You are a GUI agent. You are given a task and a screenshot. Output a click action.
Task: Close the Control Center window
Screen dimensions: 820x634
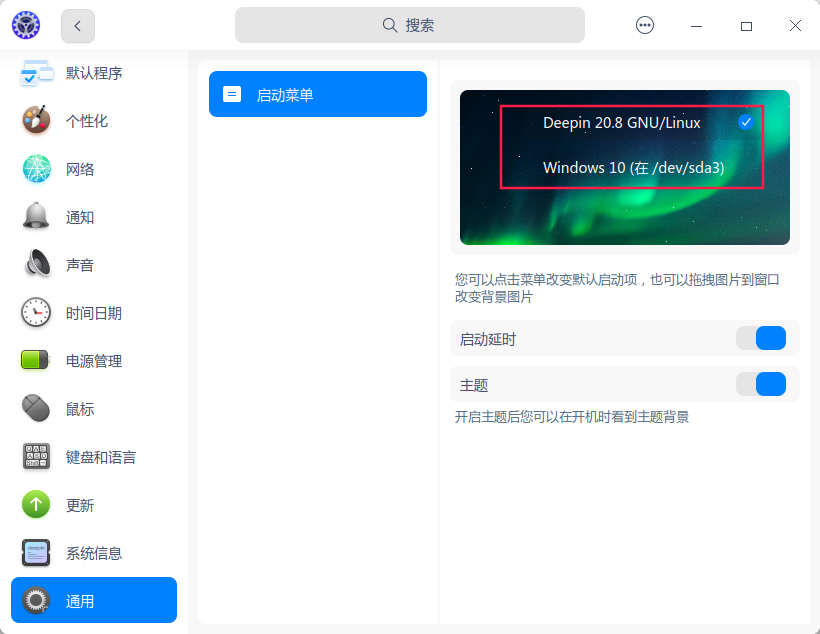pyautogui.click(x=795, y=26)
